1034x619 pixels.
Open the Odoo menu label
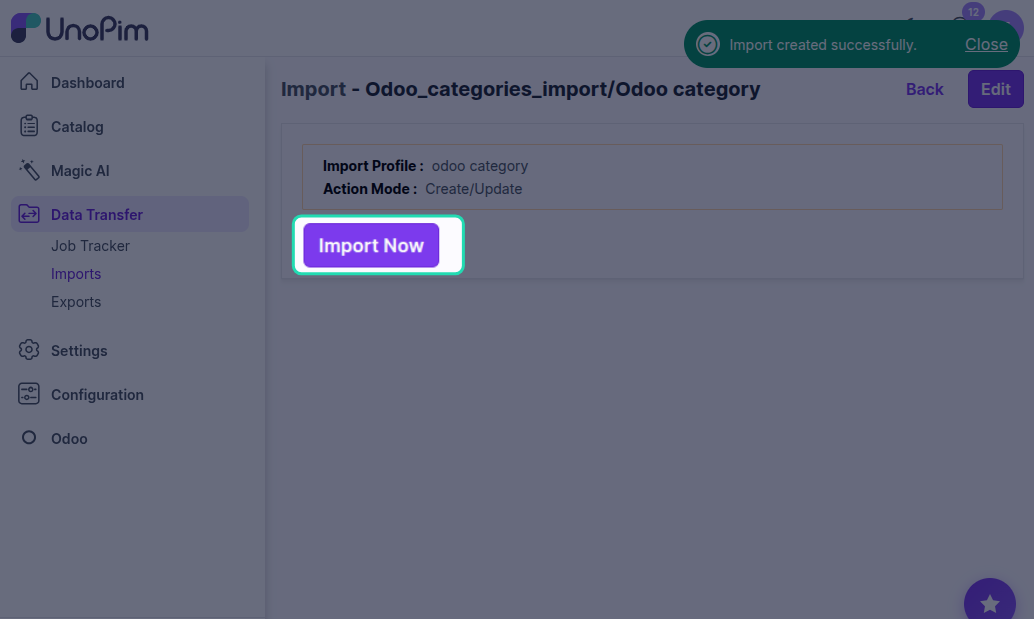pos(69,438)
